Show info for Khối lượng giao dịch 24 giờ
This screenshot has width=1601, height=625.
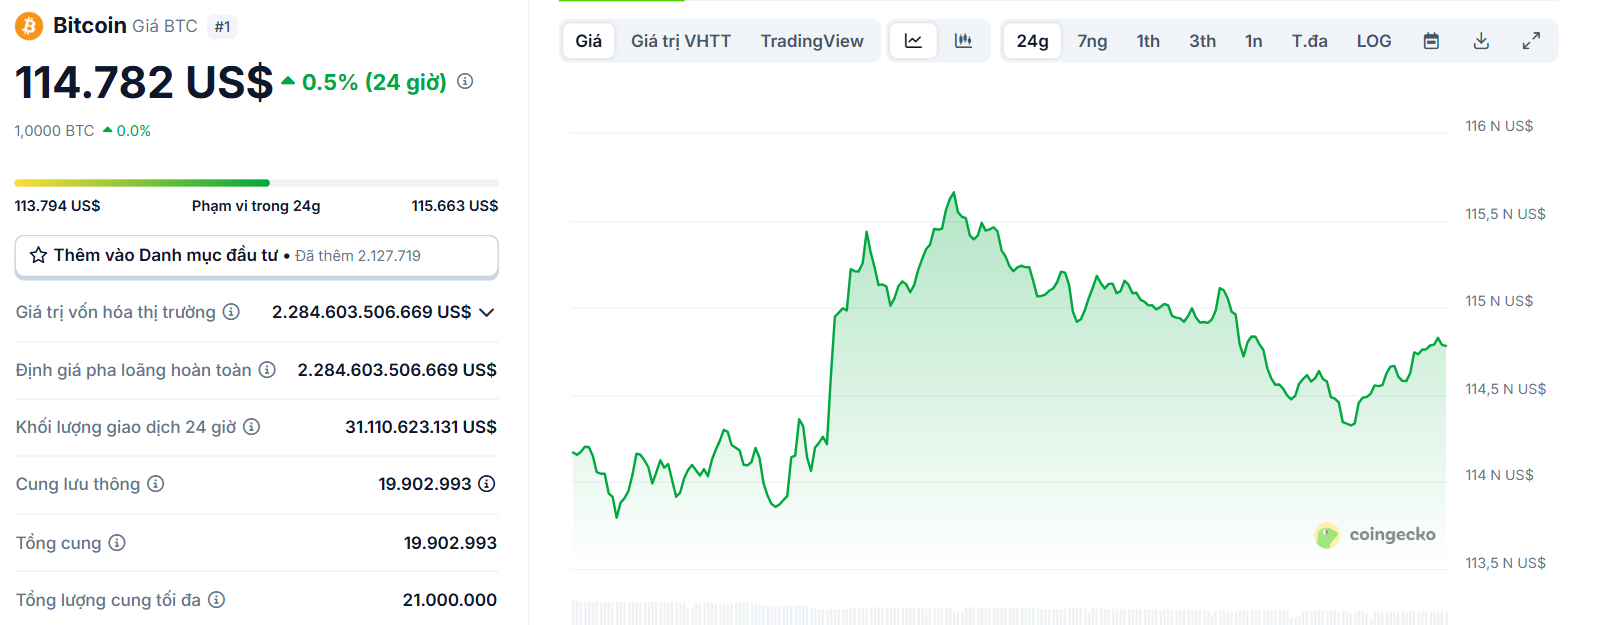[252, 427]
